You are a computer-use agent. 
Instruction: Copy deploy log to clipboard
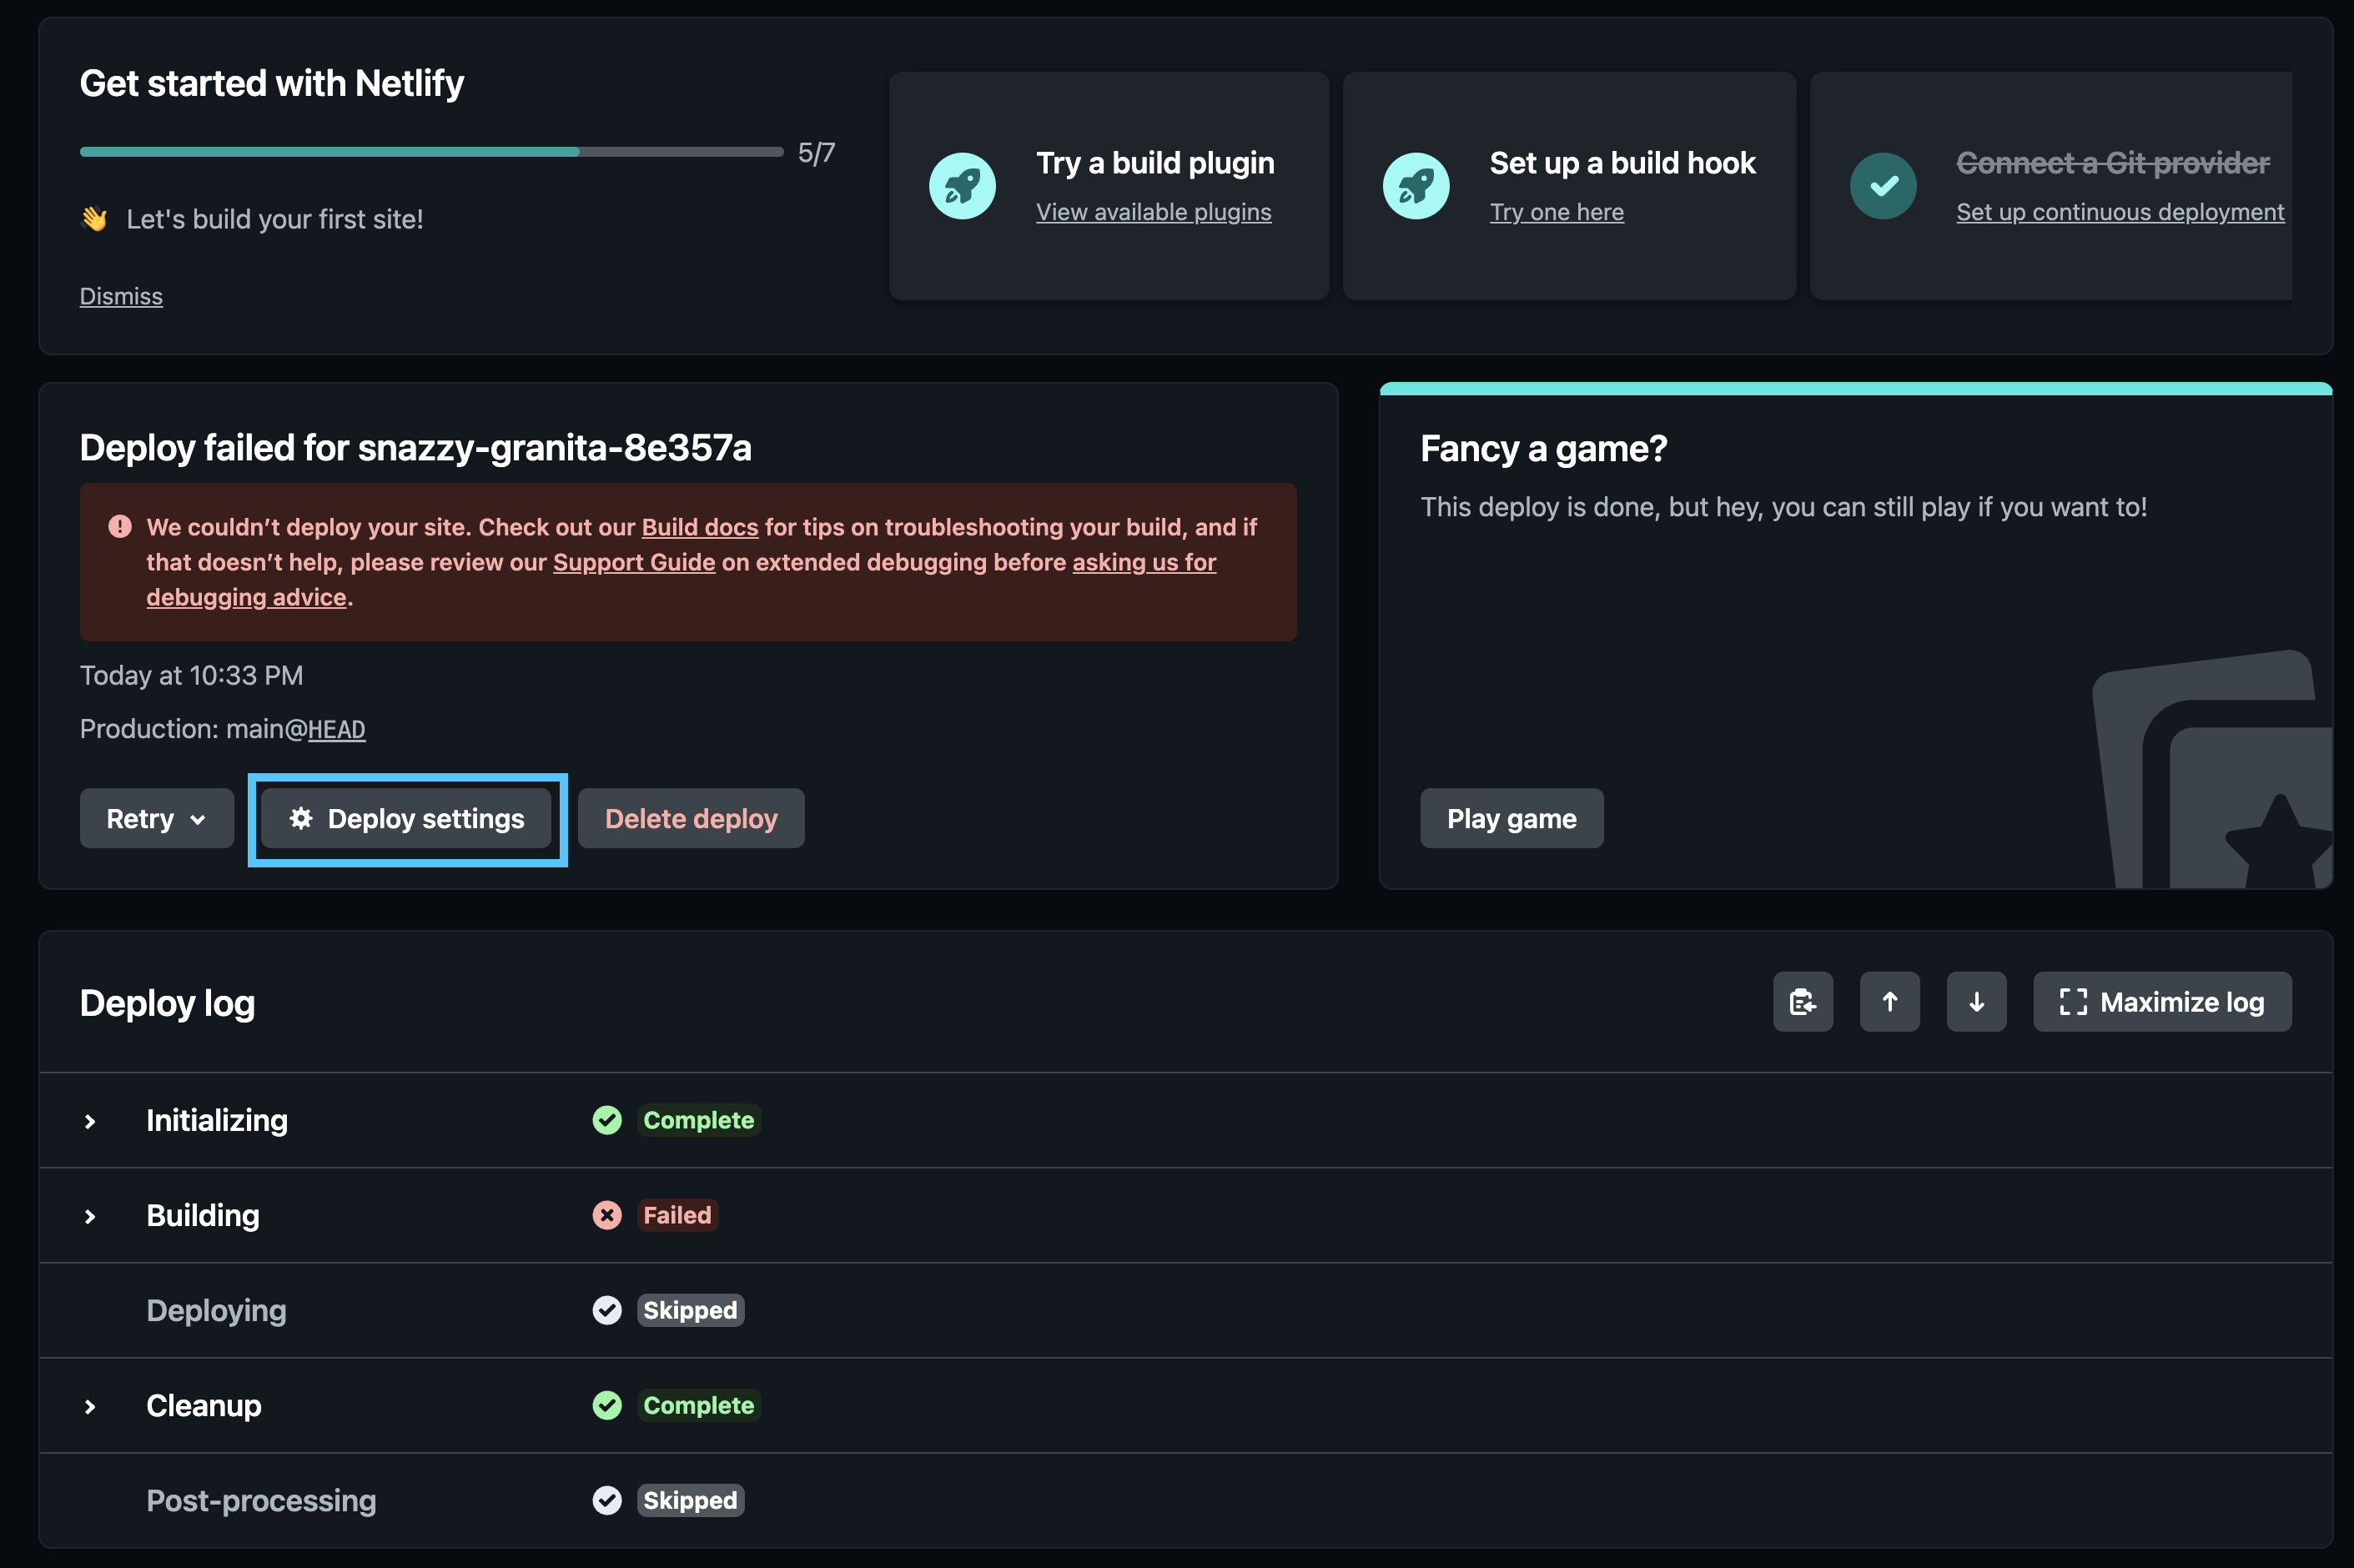[1803, 1002]
